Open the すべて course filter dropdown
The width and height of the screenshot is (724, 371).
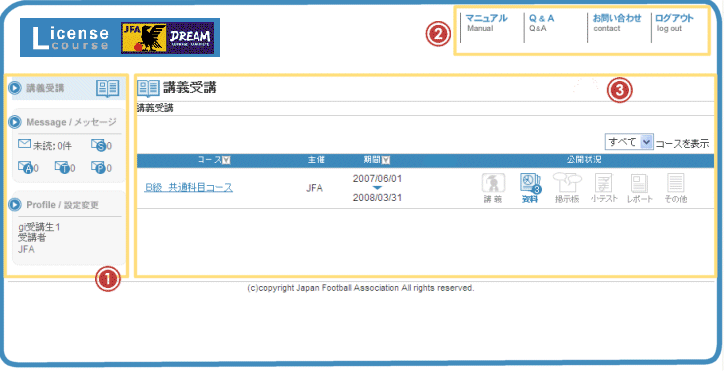pyautogui.click(x=629, y=142)
